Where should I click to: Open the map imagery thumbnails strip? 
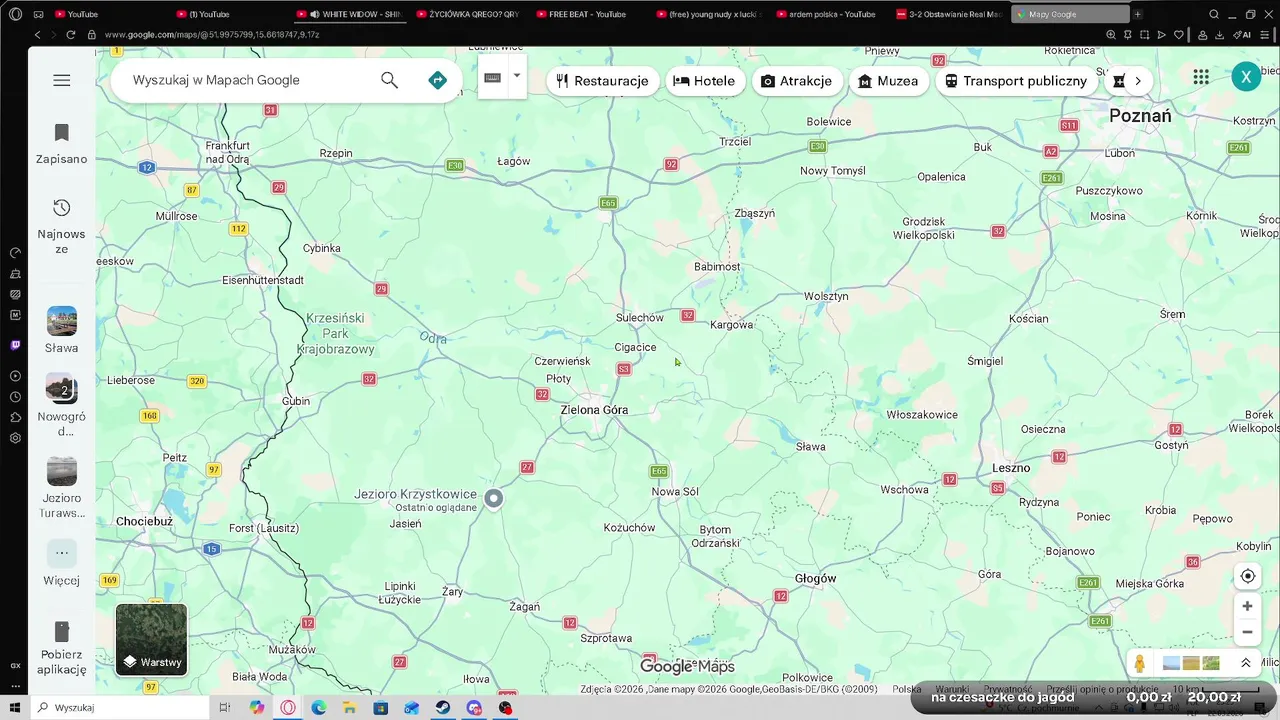coord(1191,663)
